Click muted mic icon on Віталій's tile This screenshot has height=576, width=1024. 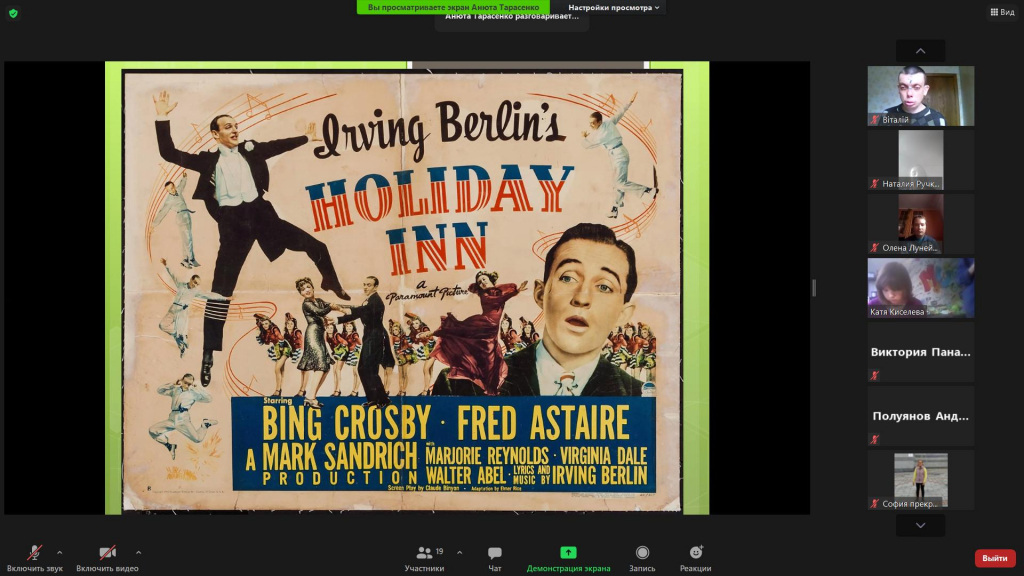coord(874,120)
